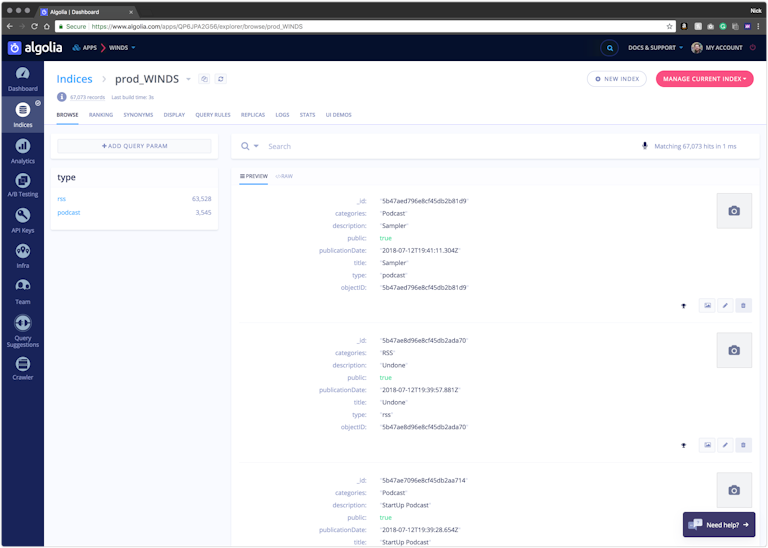This screenshot has width=768, height=548.
Task: Click image icon on the Sampler record
Action: pyautogui.click(x=707, y=306)
